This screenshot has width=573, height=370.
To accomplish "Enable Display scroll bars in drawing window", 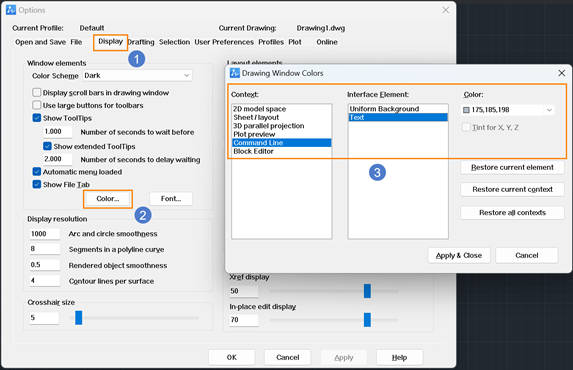I will pos(37,92).
